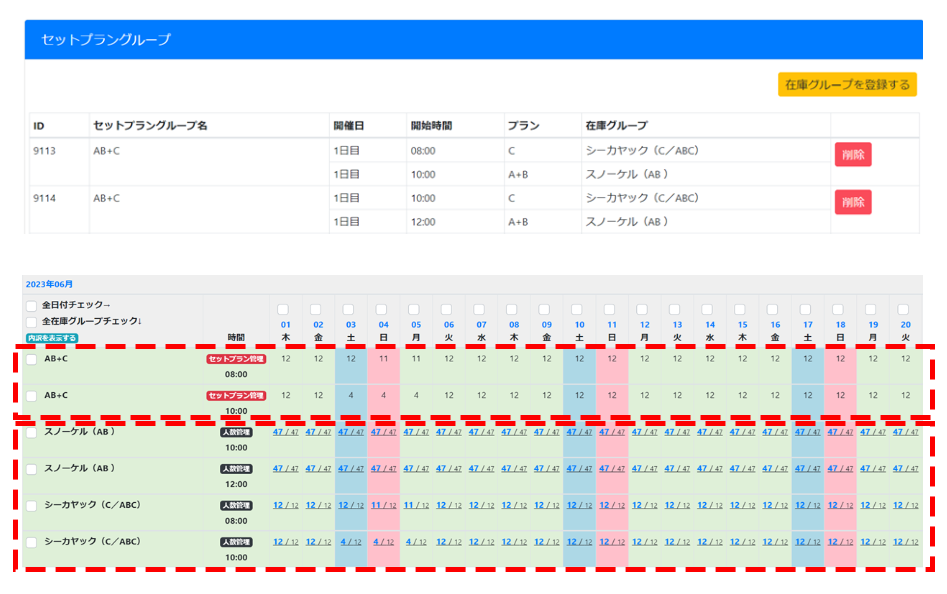This screenshot has height=594, width=947.
Task: Delete set plan group ID 9113
Action: (x=852, y=154)
